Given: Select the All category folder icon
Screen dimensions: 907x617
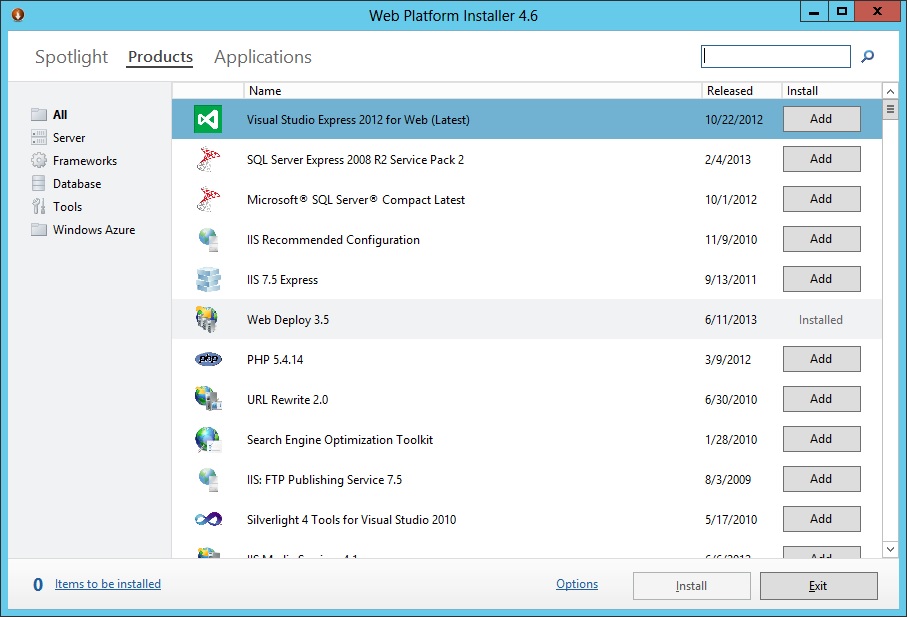Looking at the screenshot, I should (39, 114).
